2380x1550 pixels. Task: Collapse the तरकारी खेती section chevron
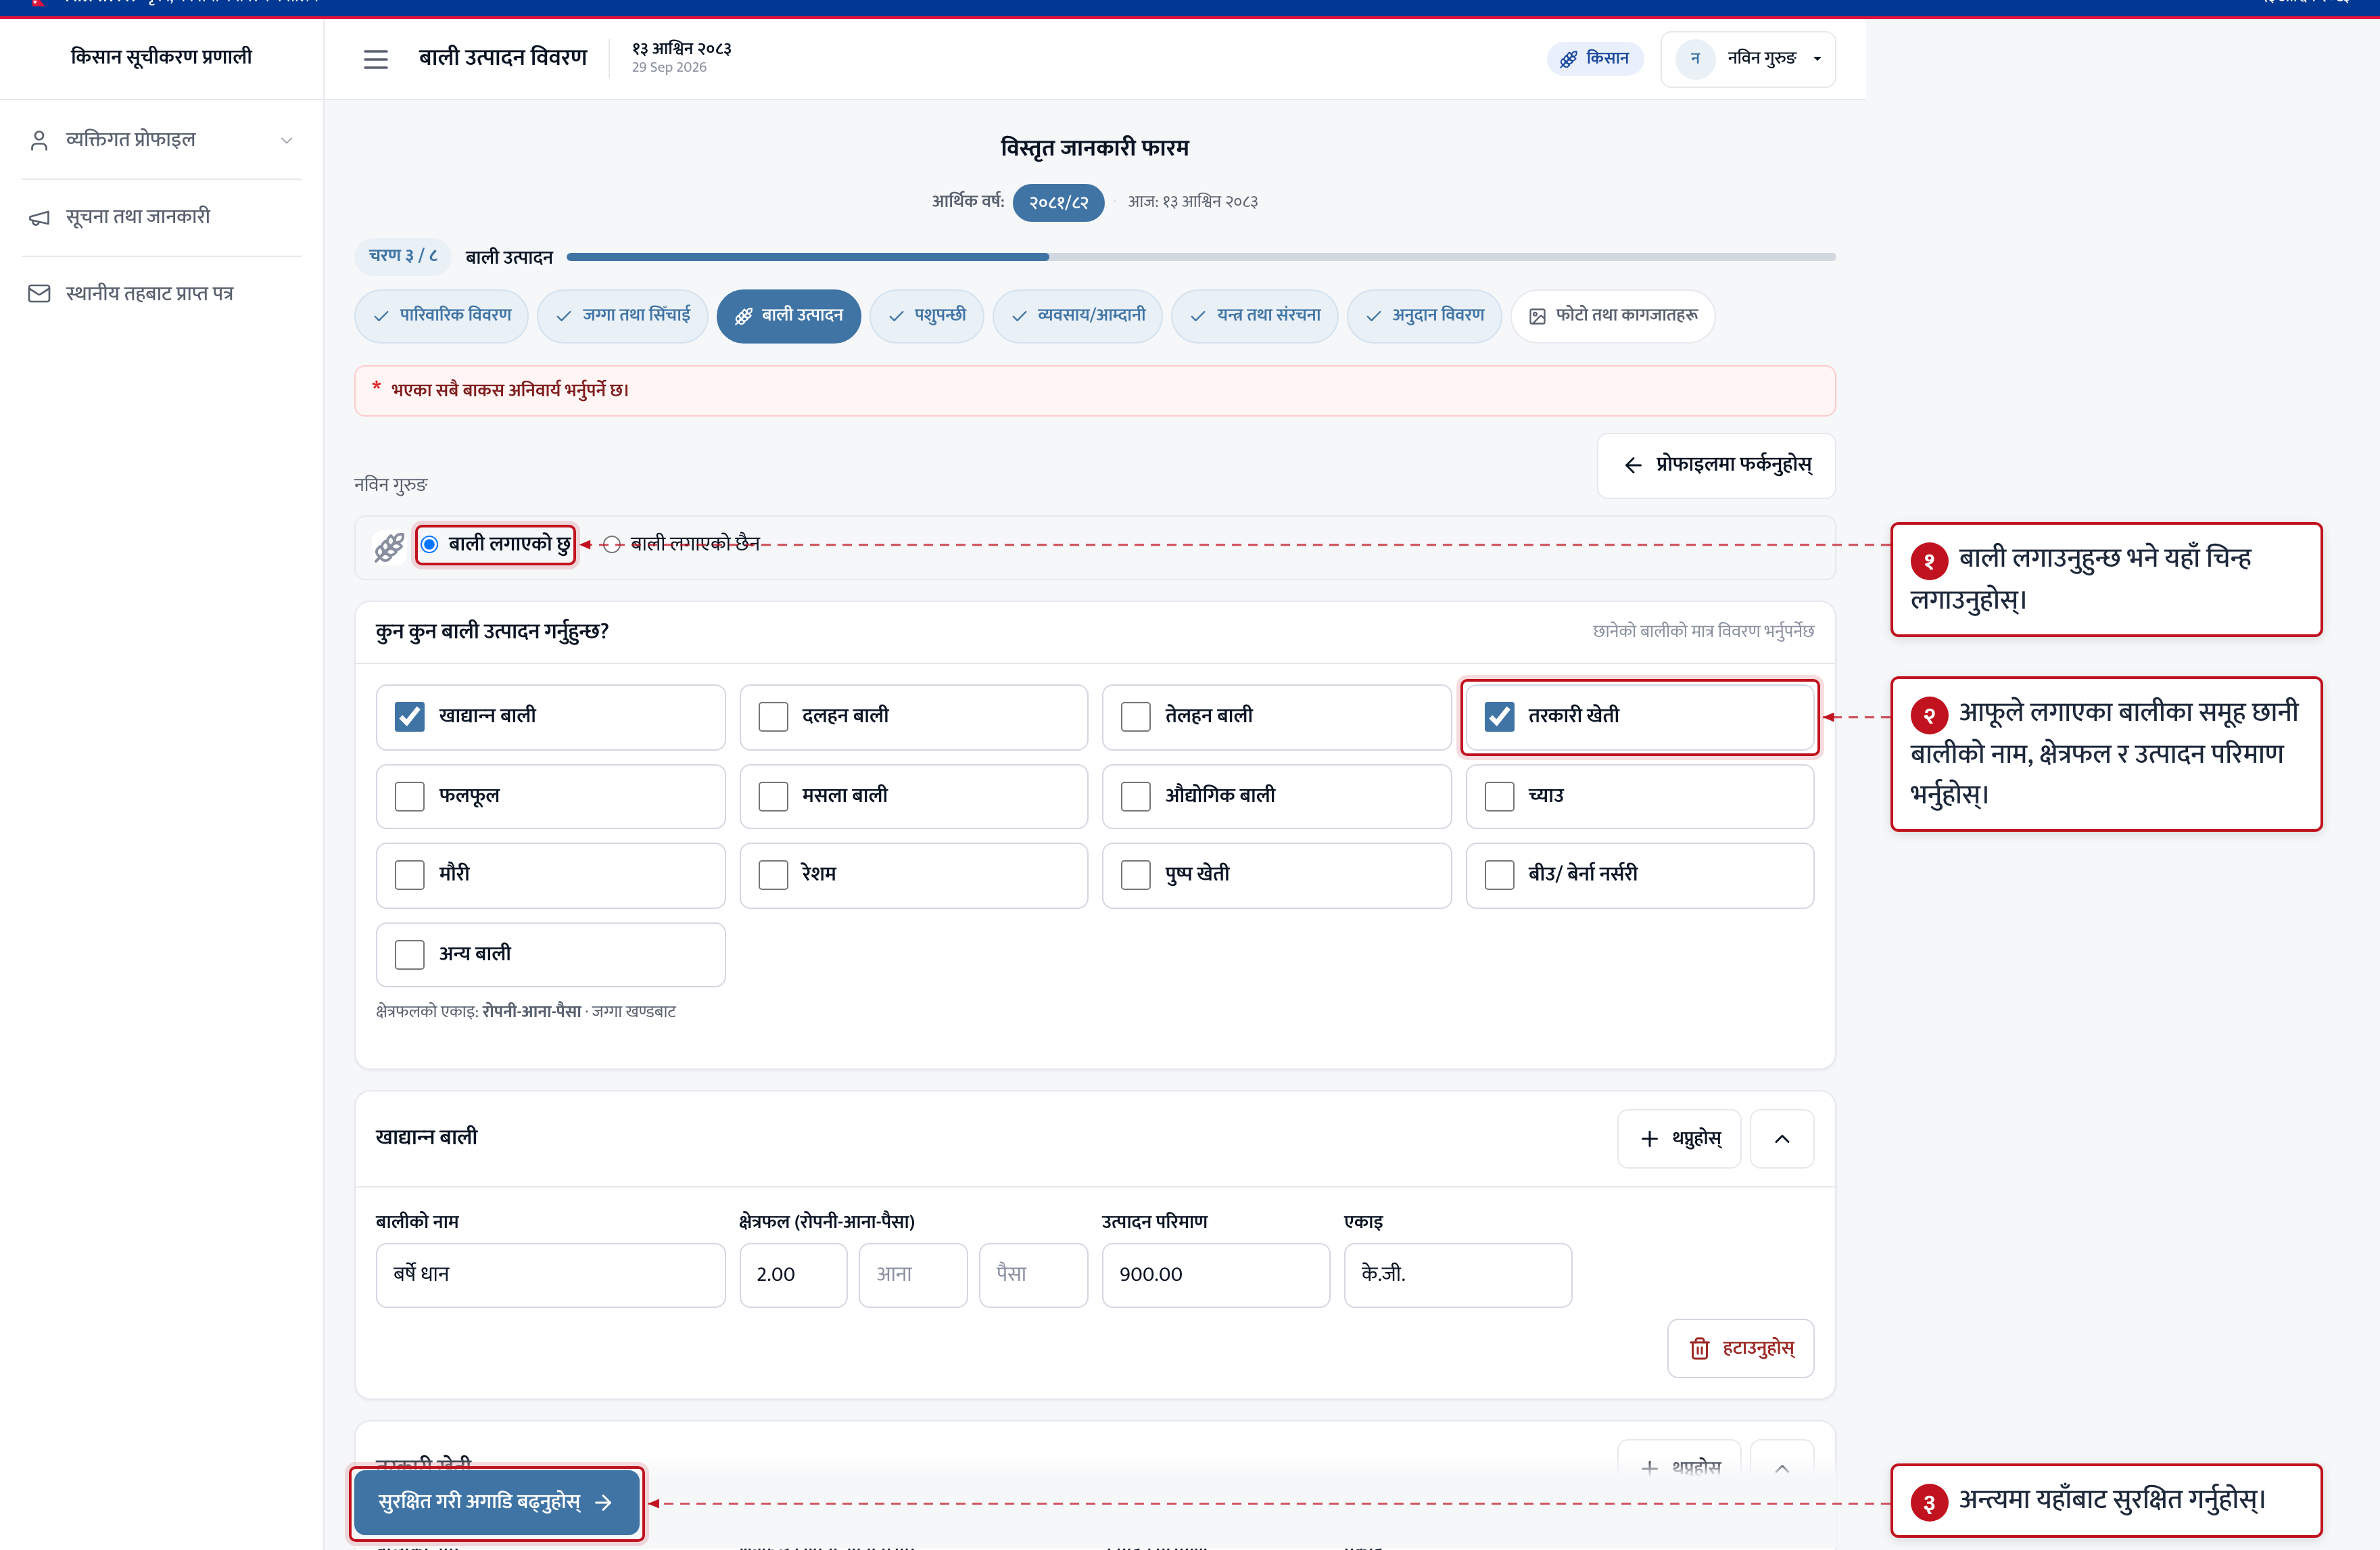1781,1468
